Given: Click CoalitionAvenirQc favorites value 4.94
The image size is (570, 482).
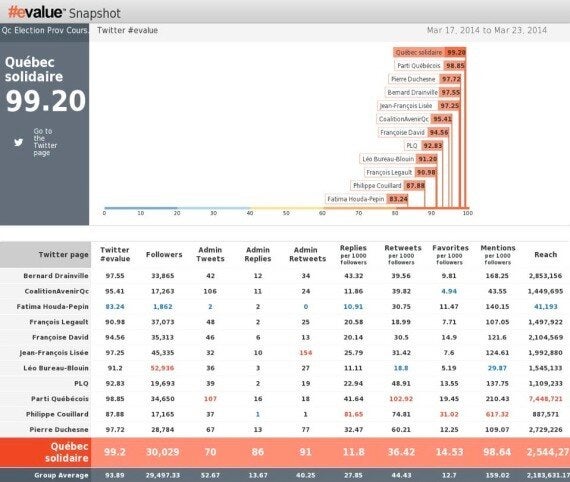Looking at the screenshot, I should 449,291.
